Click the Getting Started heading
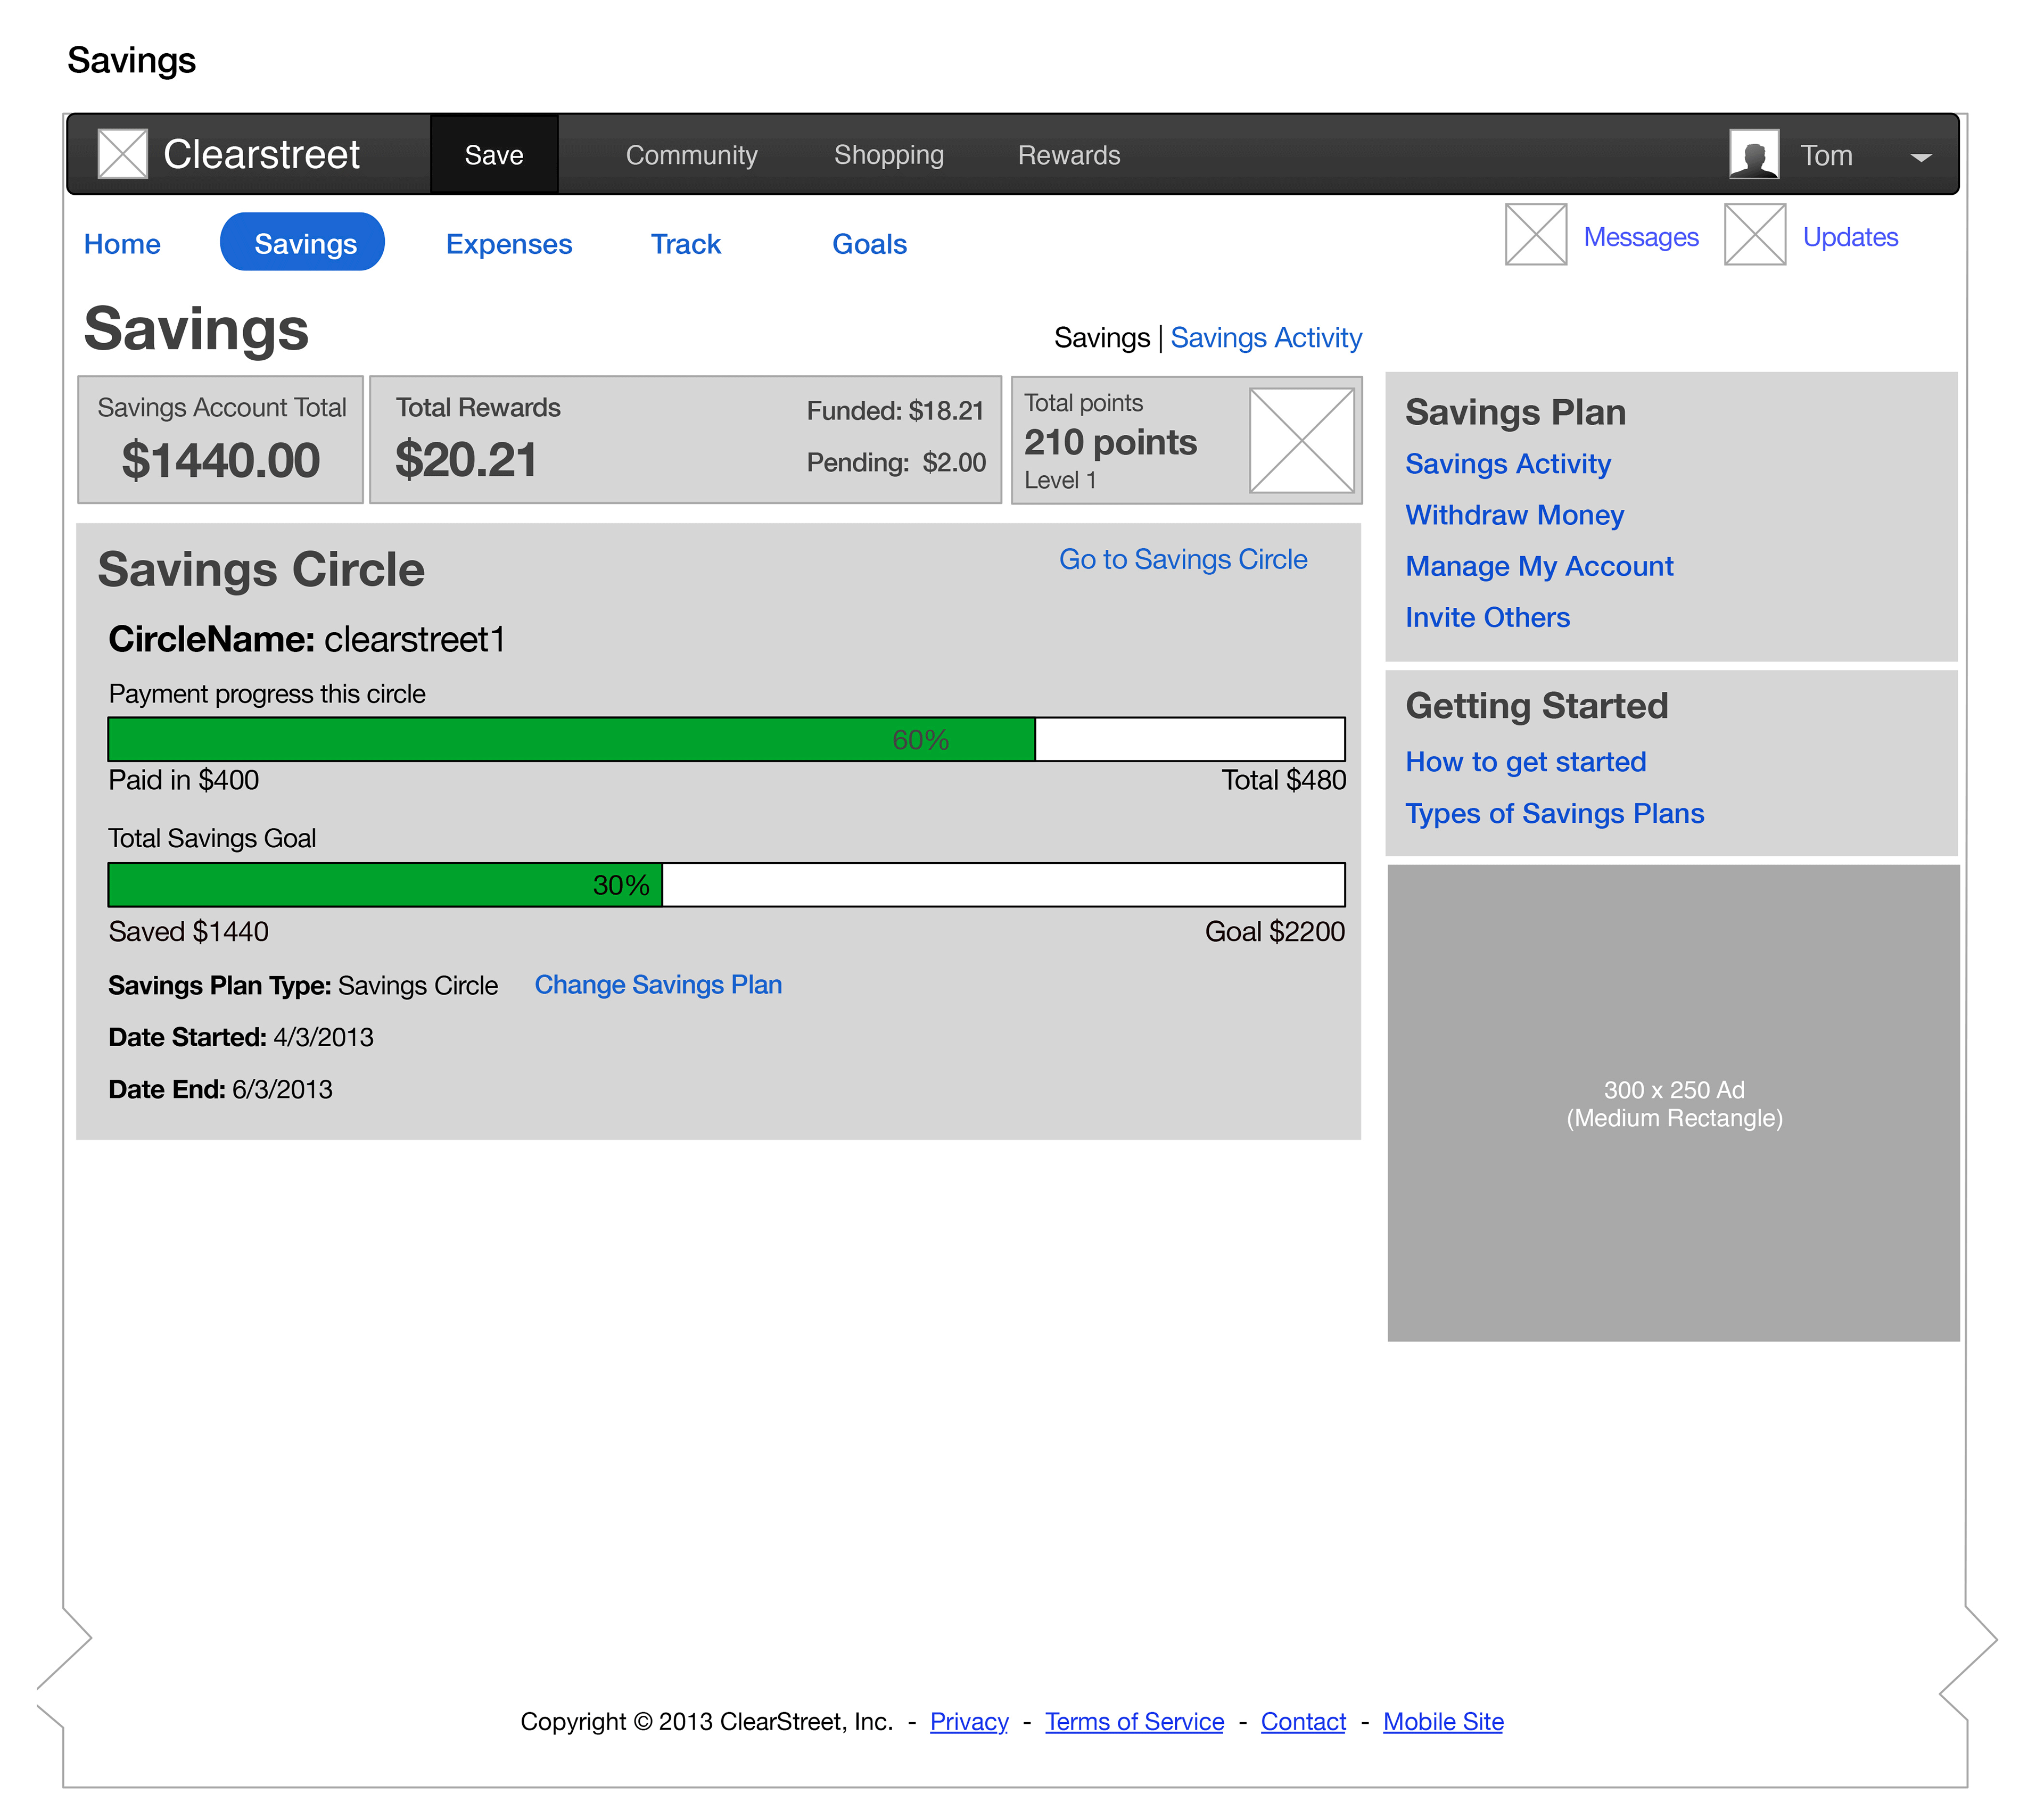2044x1810 pixels. 1537,706
